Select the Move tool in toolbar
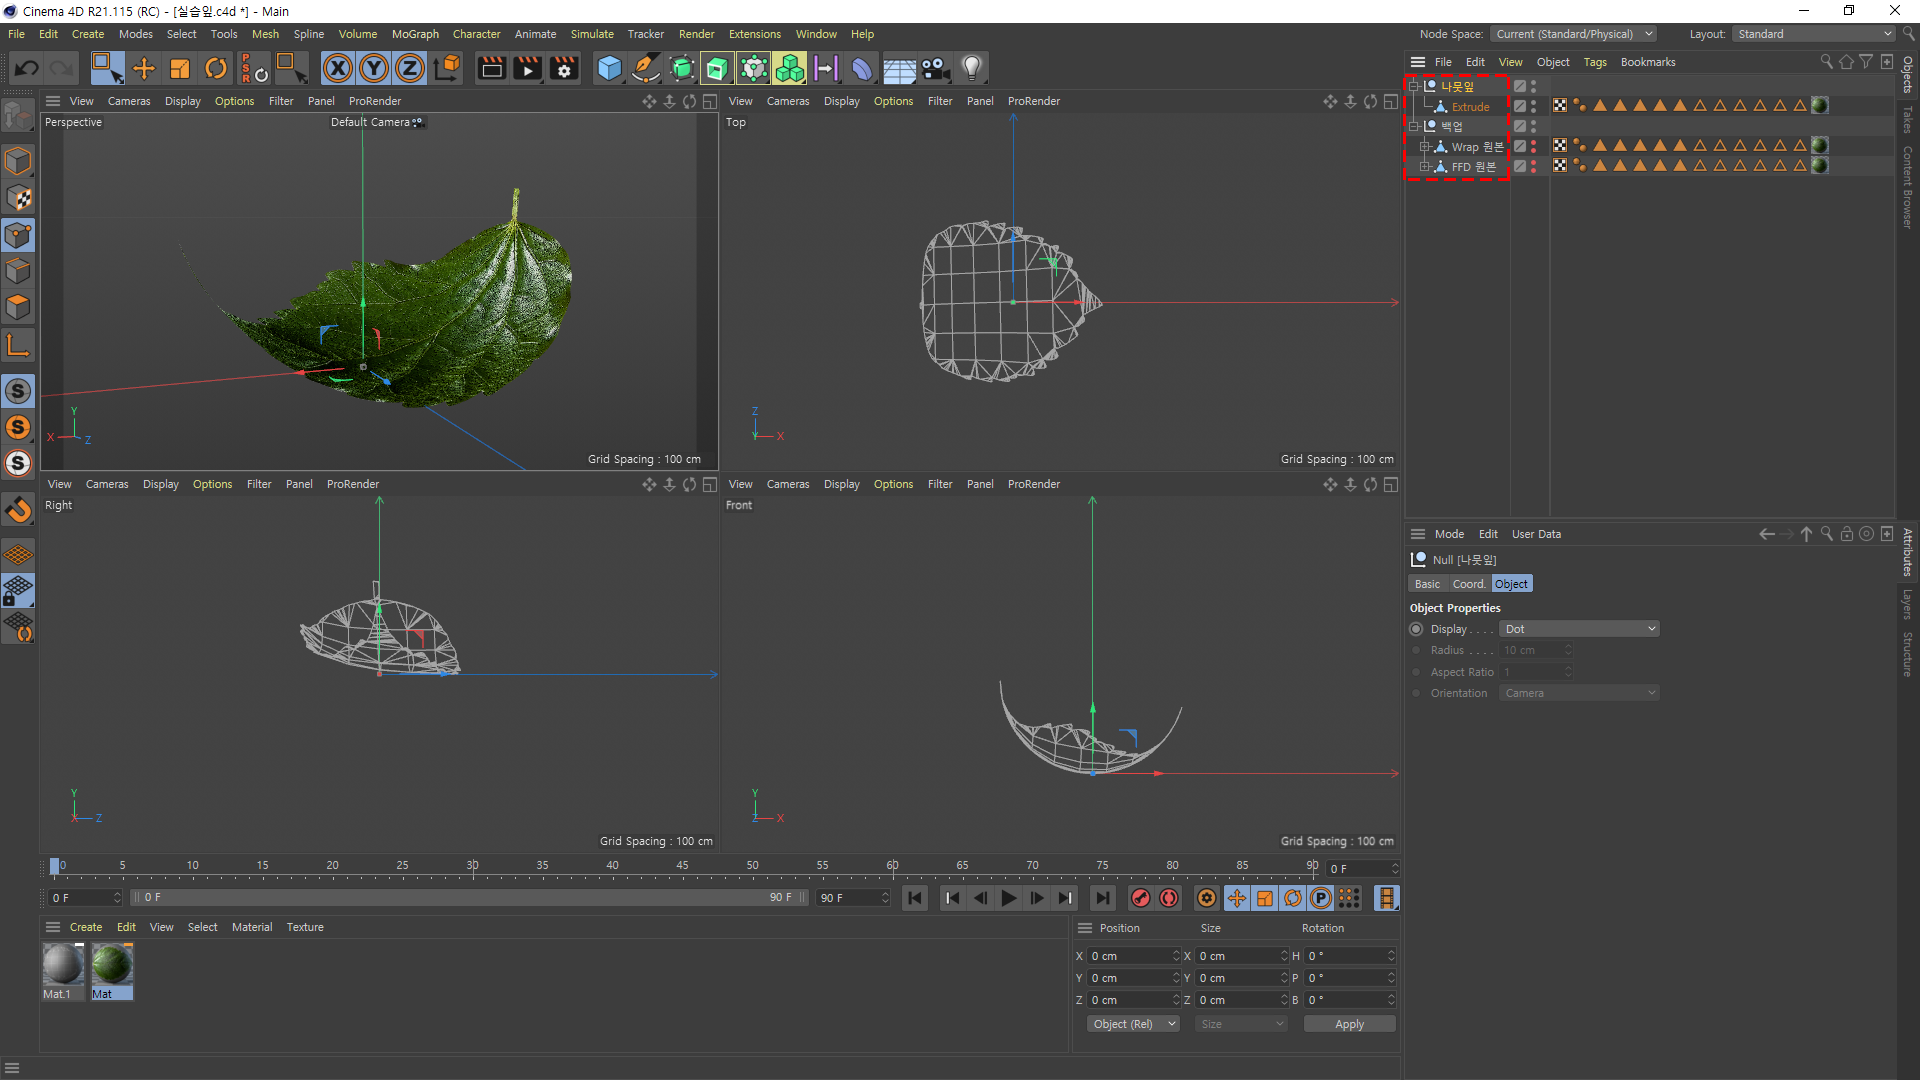This screenshot has width=1920, height=1080. pos(144,68)
